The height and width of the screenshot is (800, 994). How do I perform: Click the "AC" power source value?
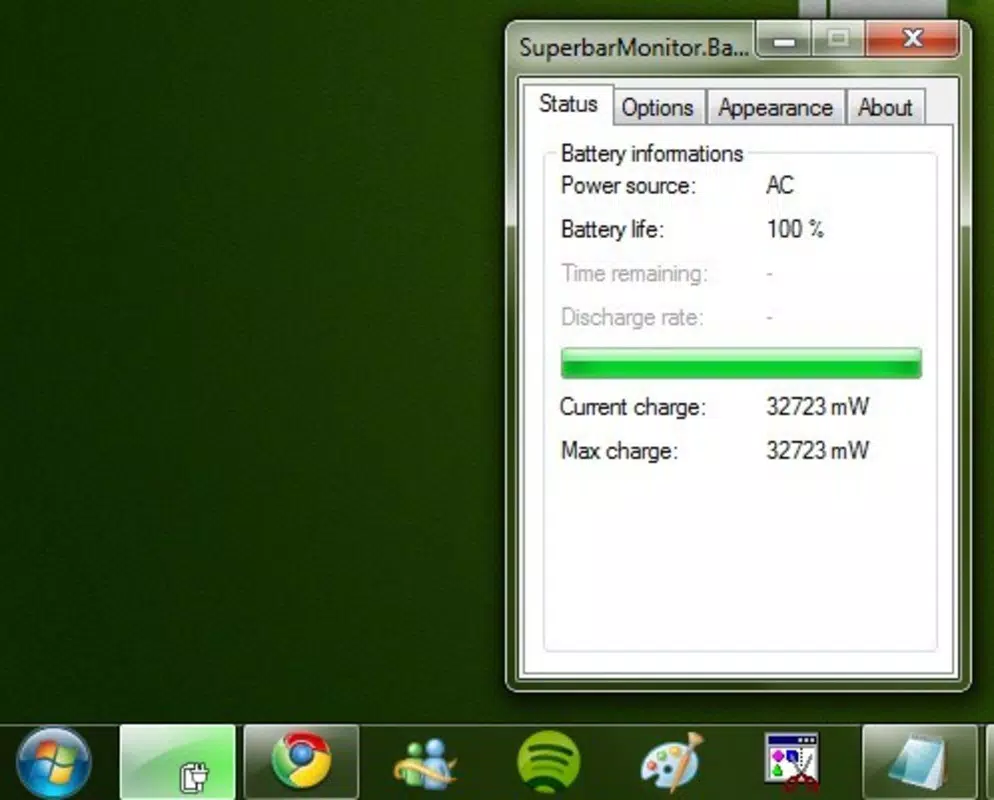(780, 185)
